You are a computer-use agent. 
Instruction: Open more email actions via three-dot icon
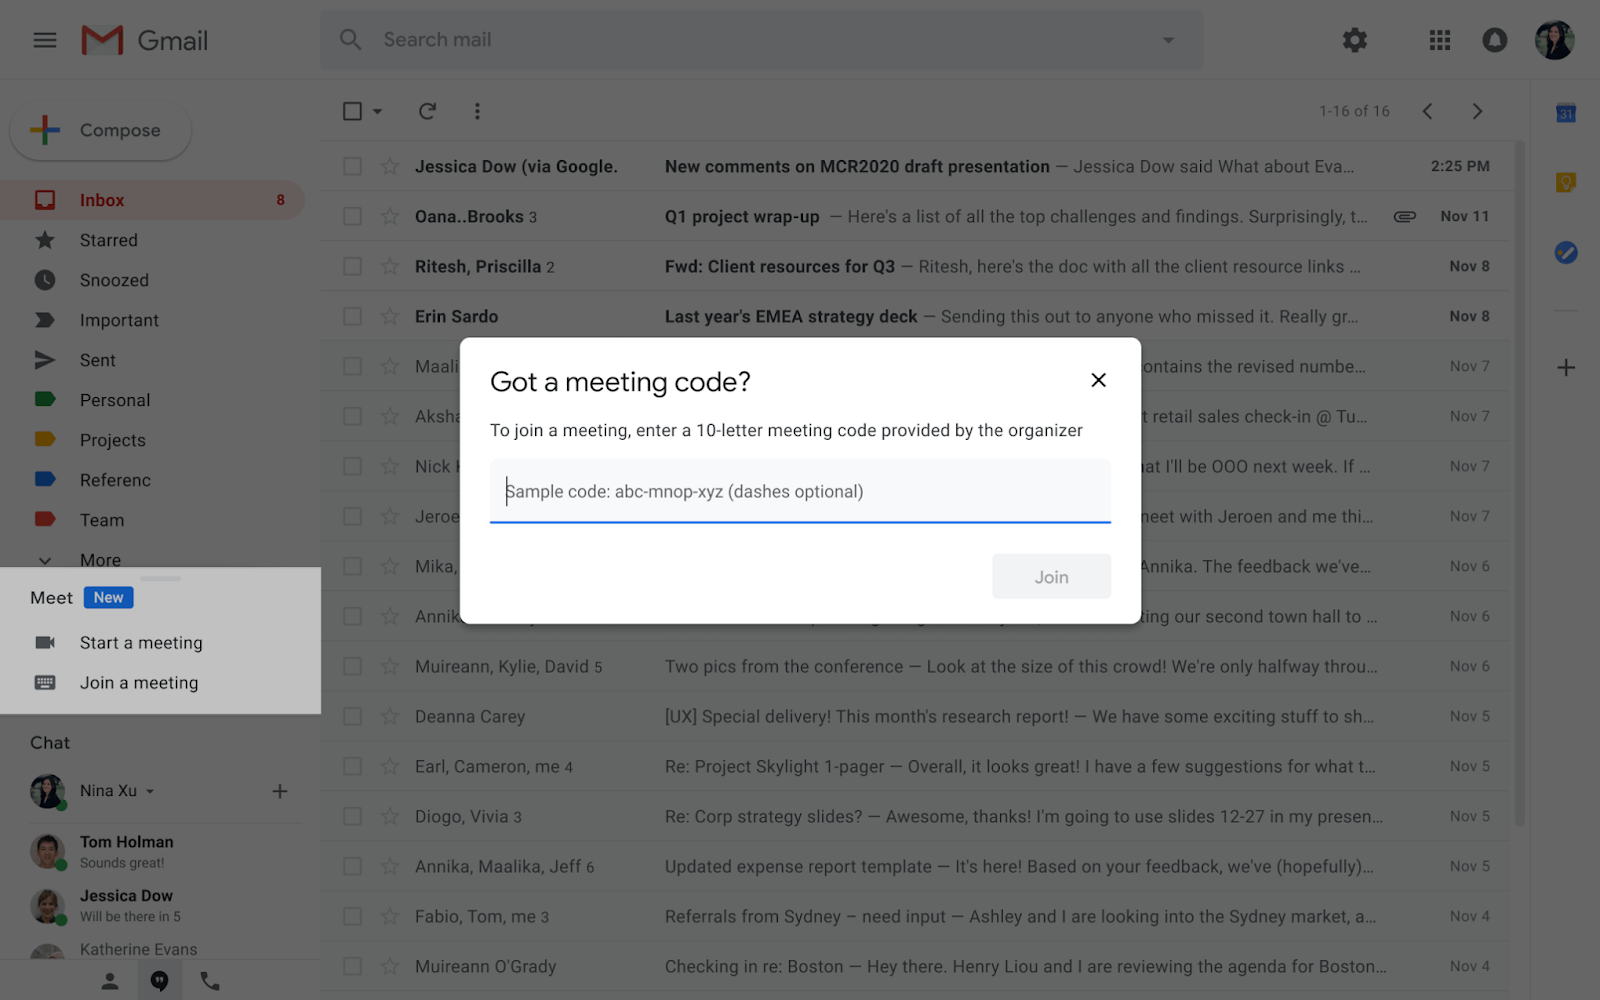coord(477,111)
